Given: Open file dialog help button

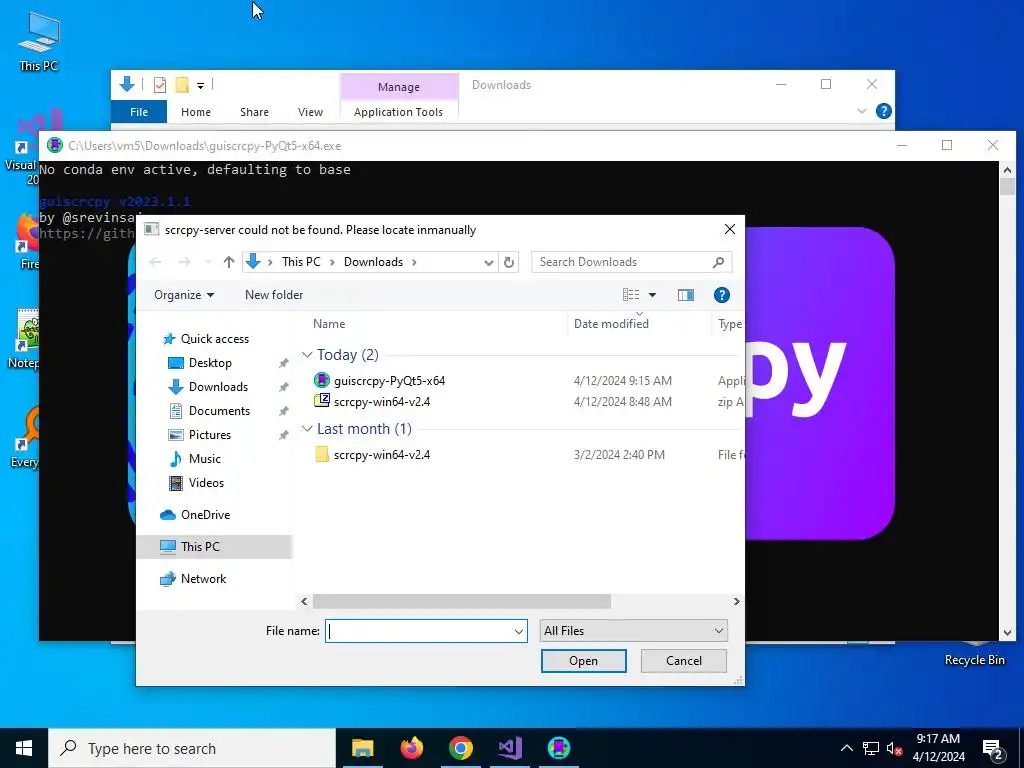Looking at the screenshot, I should 722,295.
